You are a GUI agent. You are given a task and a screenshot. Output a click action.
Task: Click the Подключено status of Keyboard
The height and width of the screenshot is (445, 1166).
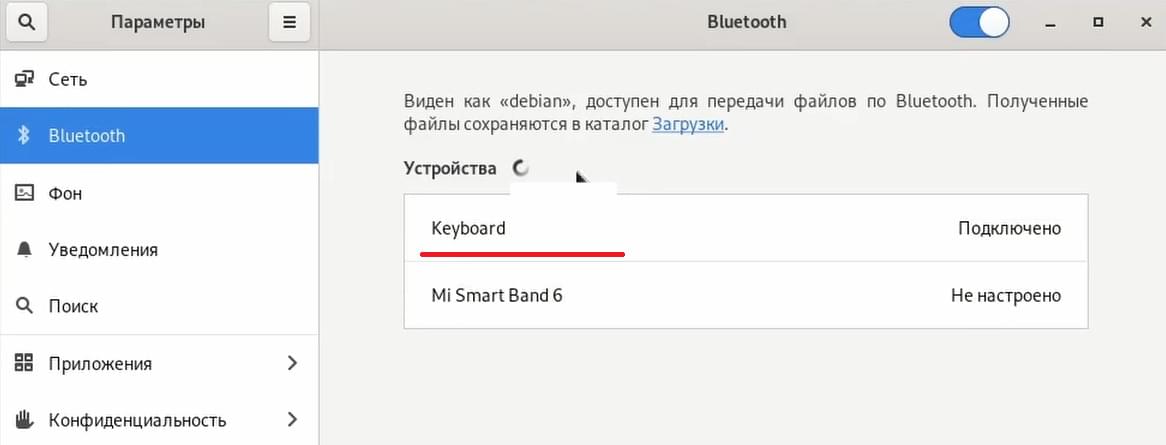tap(1009, 228)
